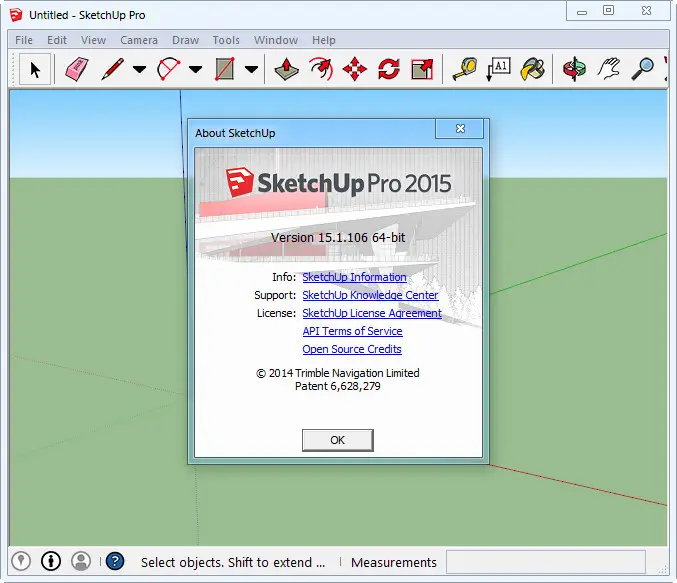Viewport: 677px width, 583px height.
Task: Select the Rectangle shape tool
Action: pos(225,69)
